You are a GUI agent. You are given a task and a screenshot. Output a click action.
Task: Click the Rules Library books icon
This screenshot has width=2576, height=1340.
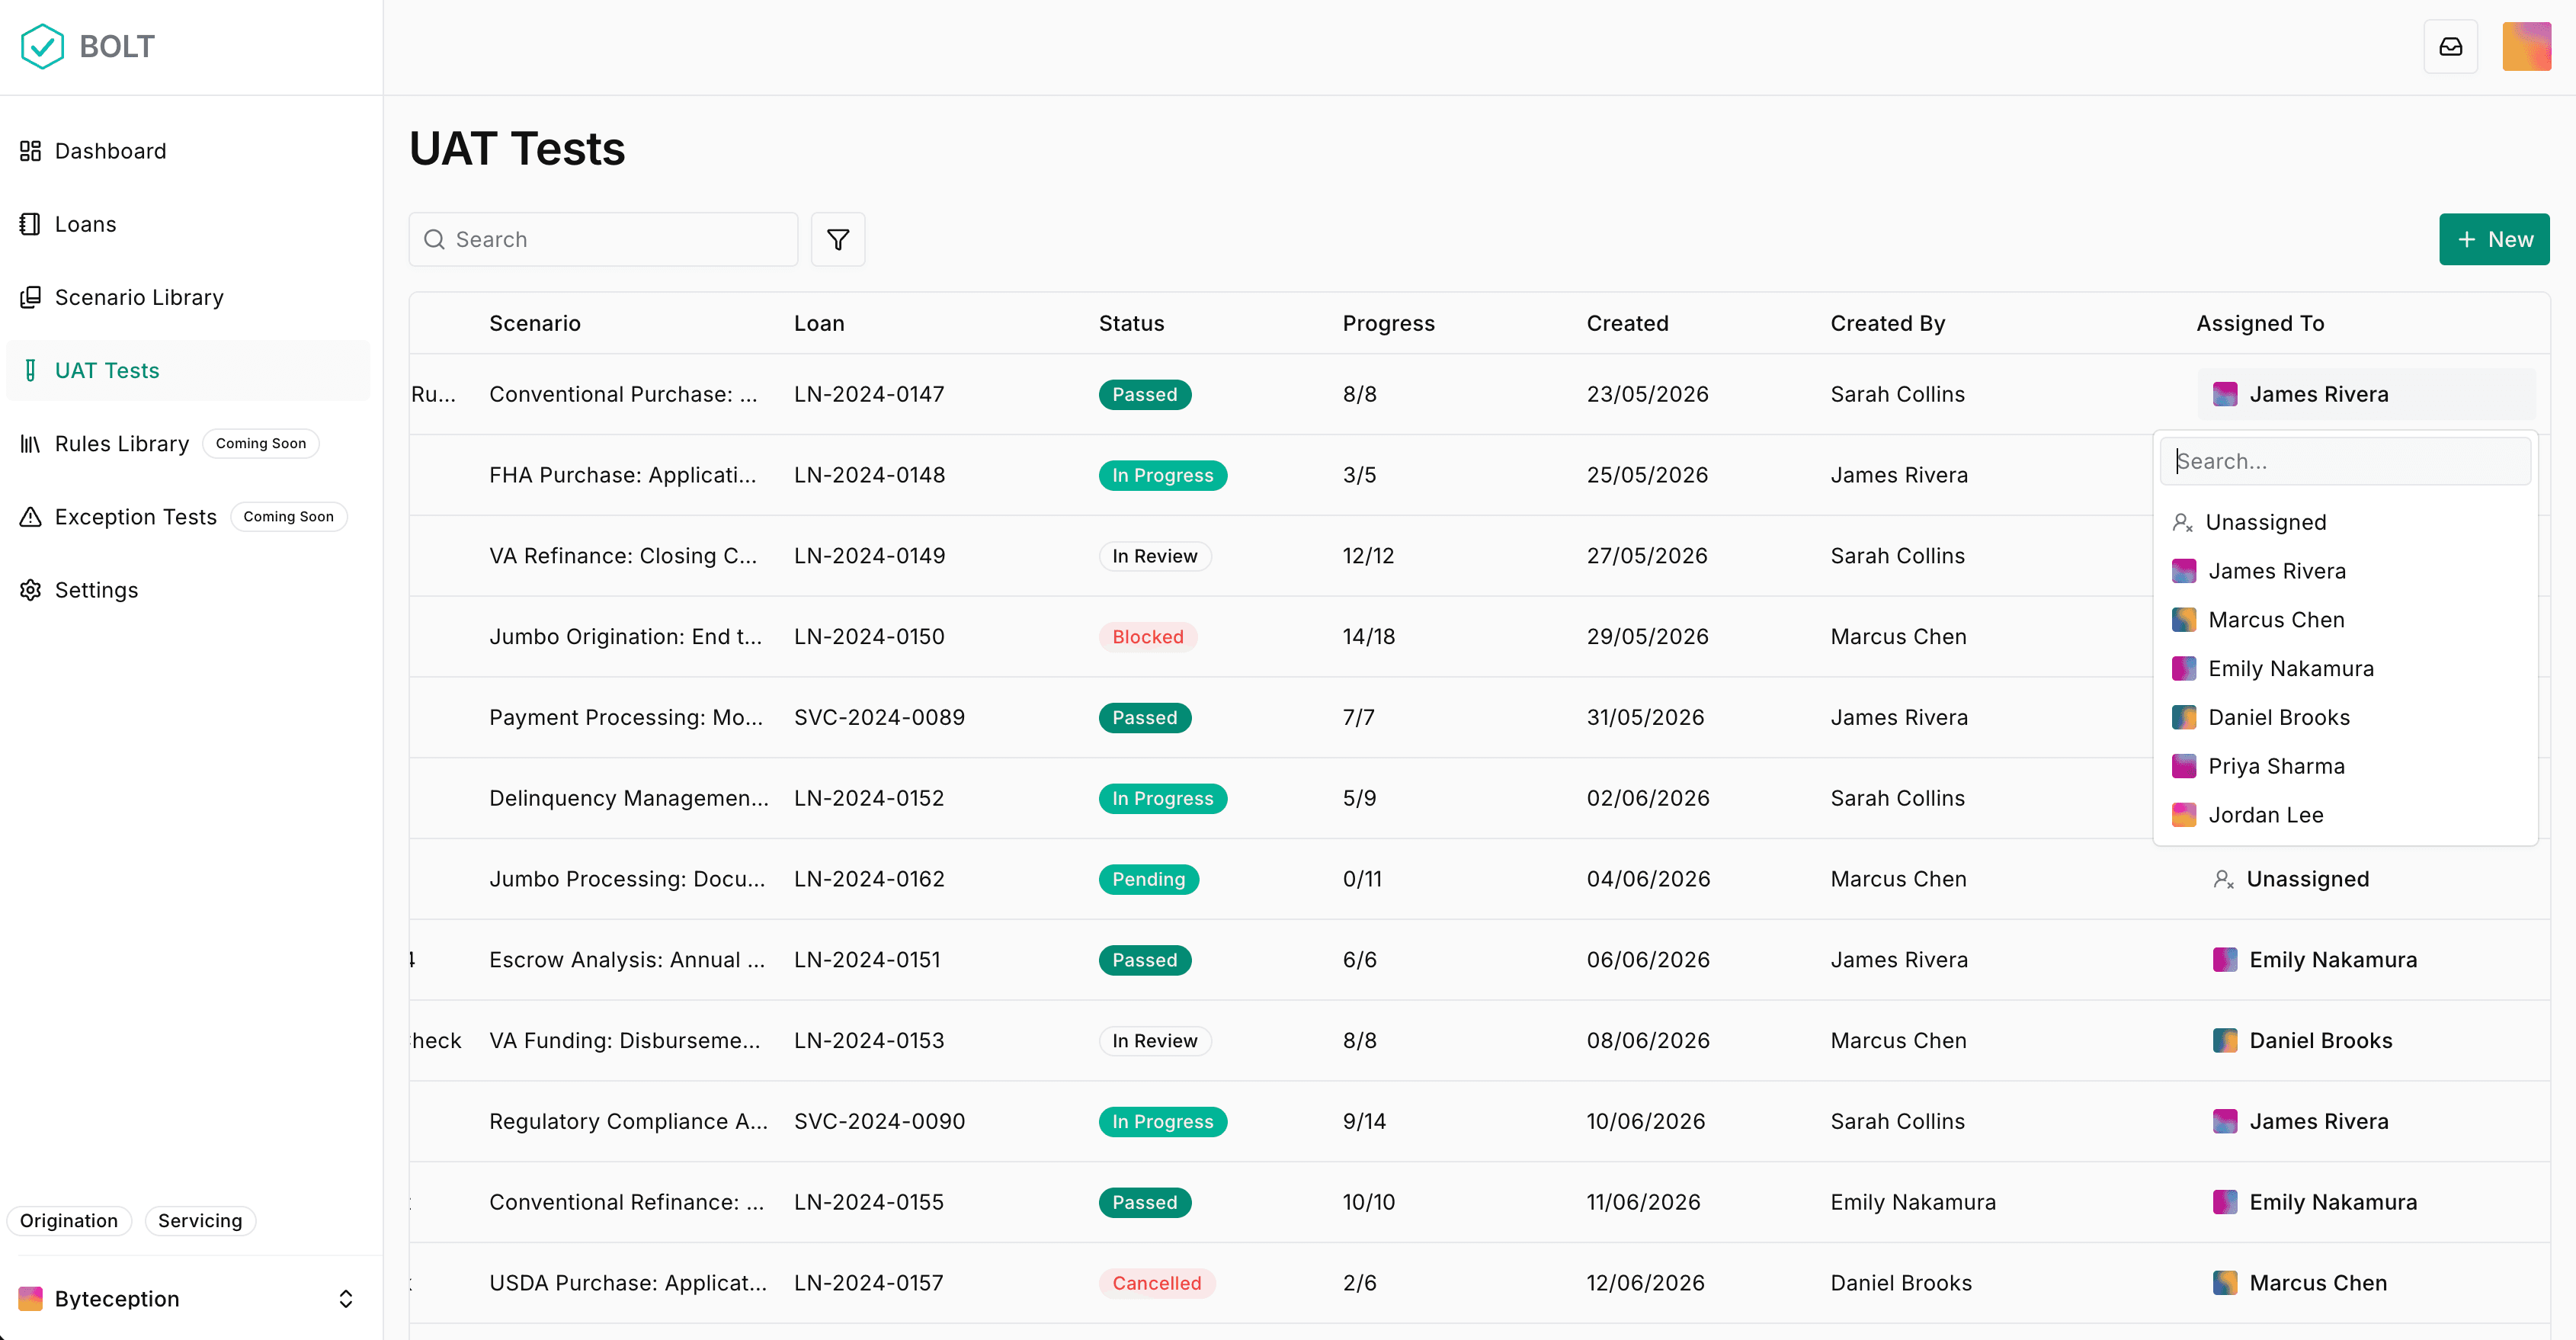pos(31,443)
